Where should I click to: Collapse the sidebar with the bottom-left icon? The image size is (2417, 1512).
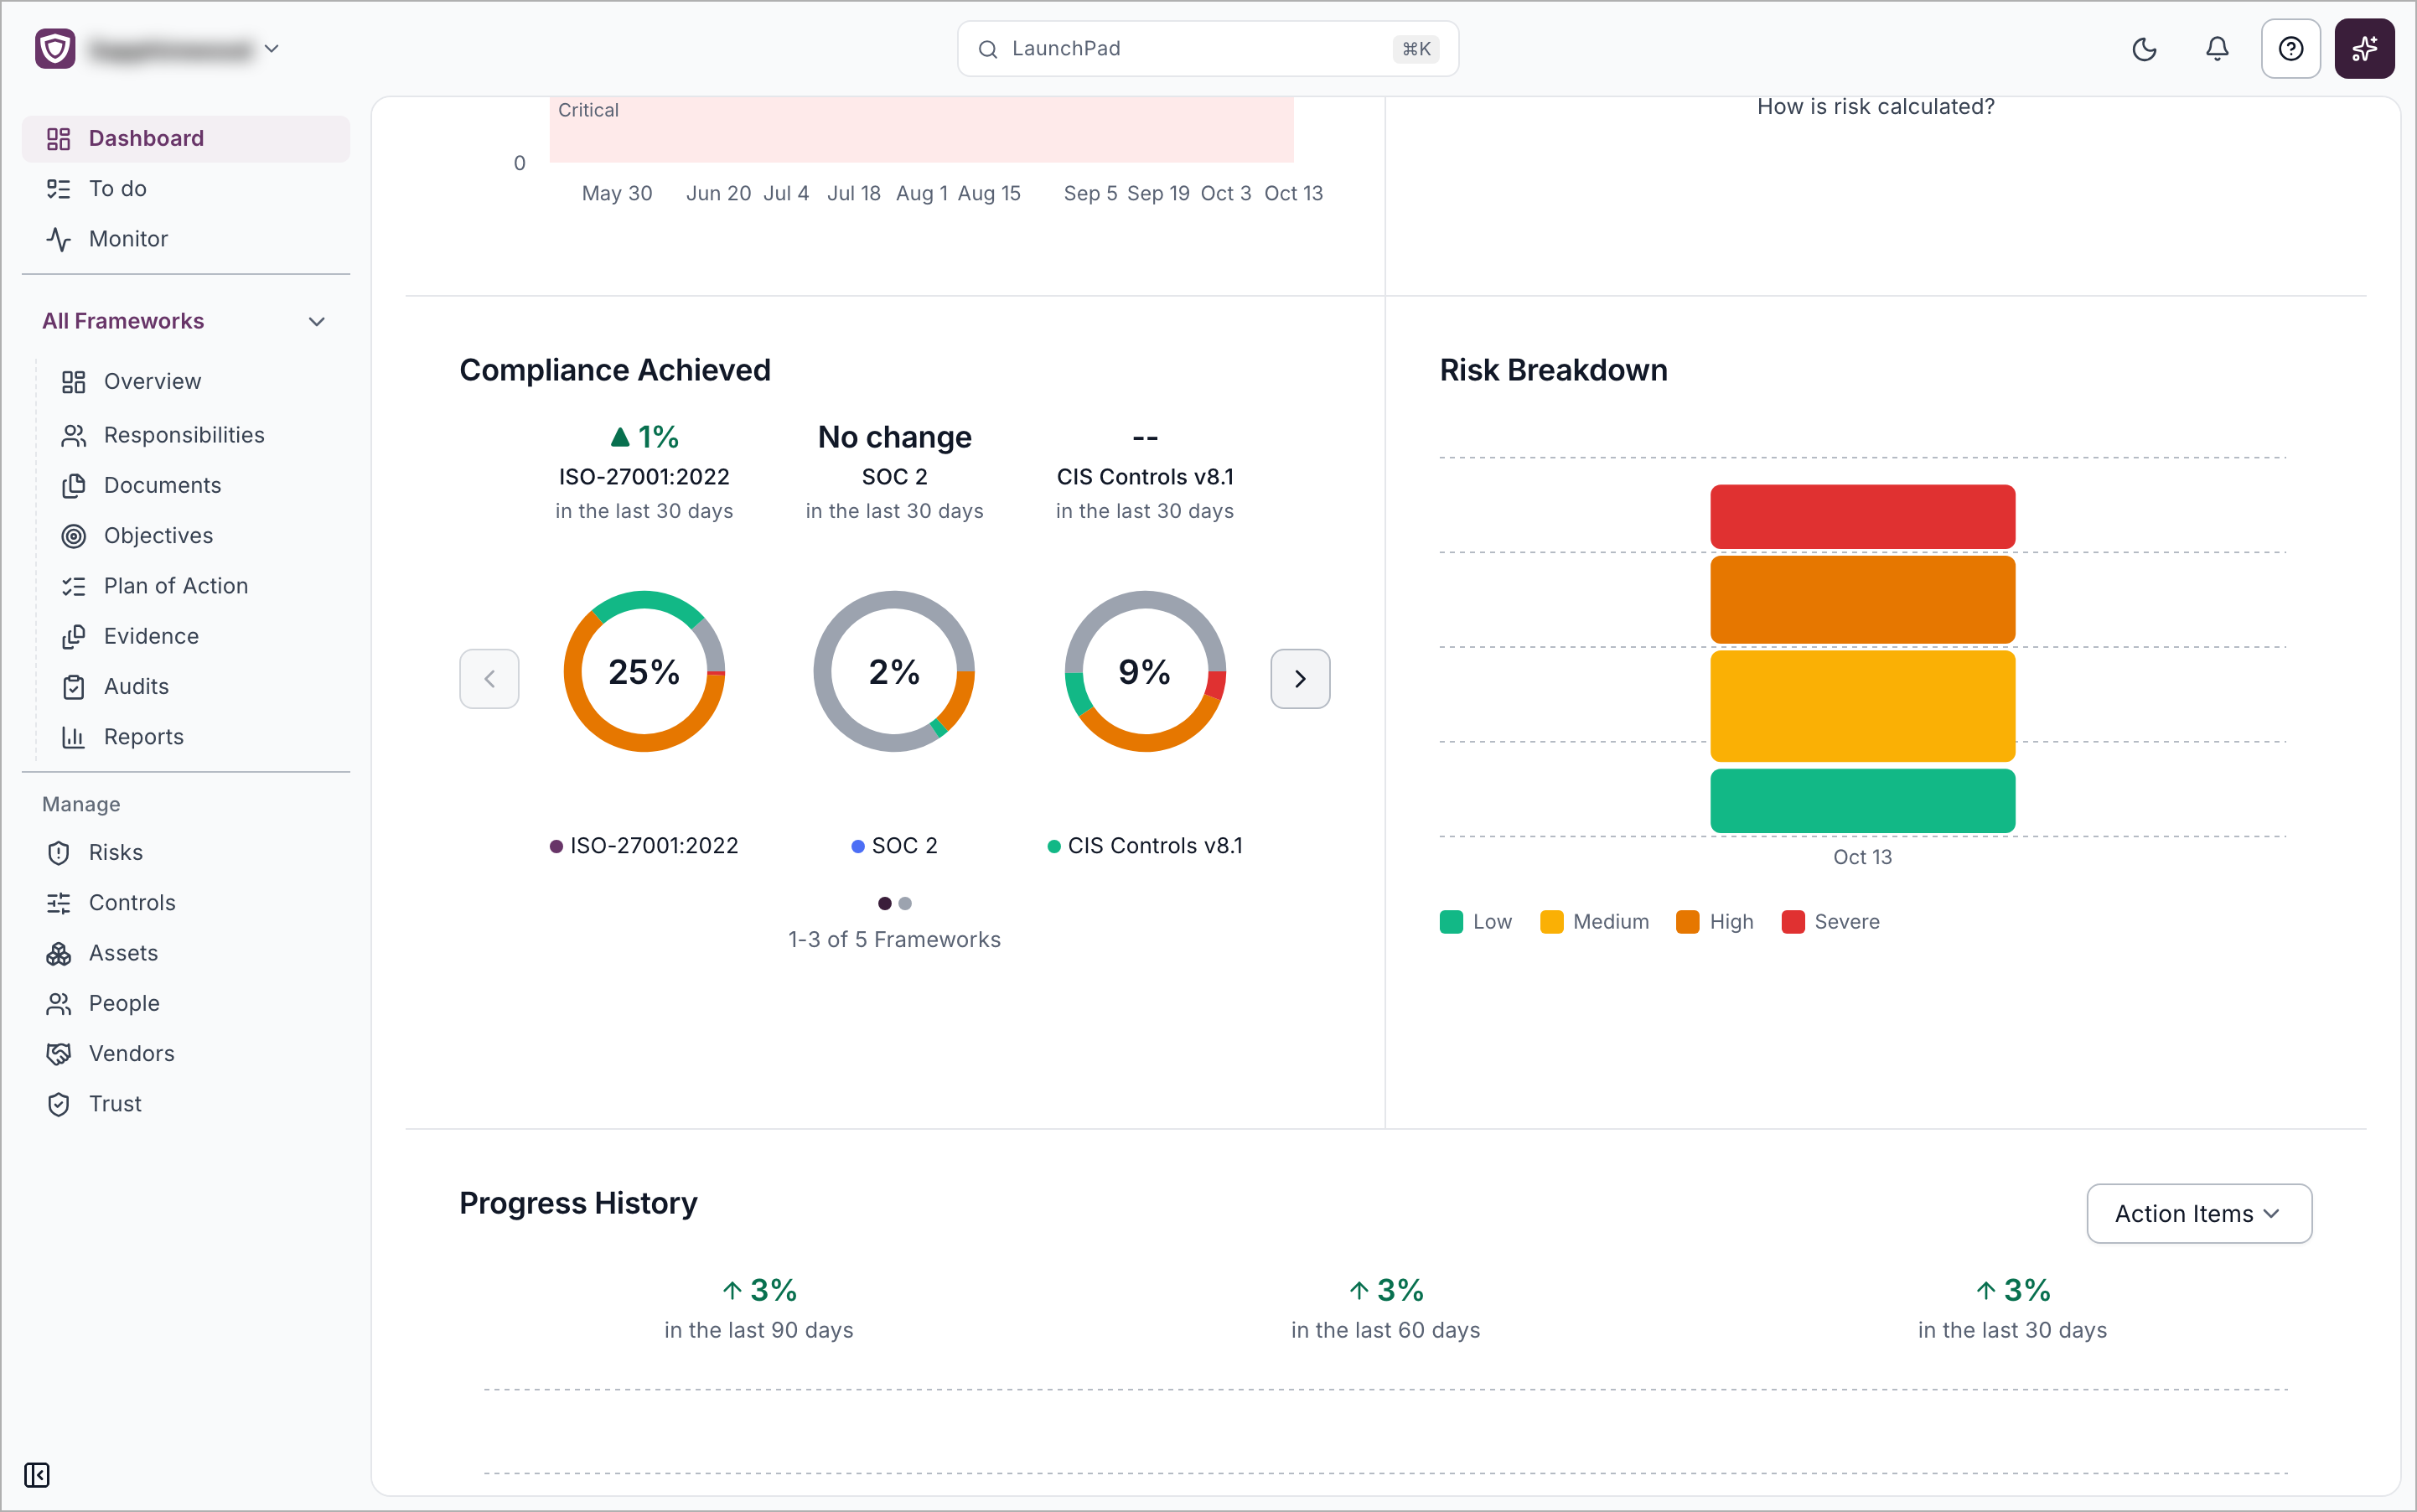37,1474
